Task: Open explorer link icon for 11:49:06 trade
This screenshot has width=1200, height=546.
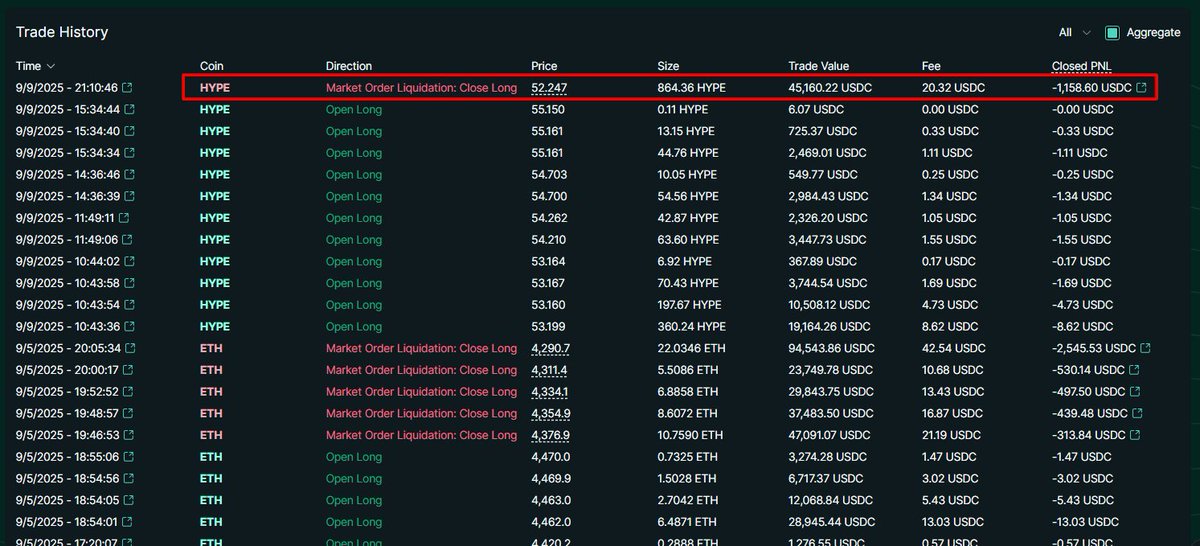Action: click(x=128, y=240)
